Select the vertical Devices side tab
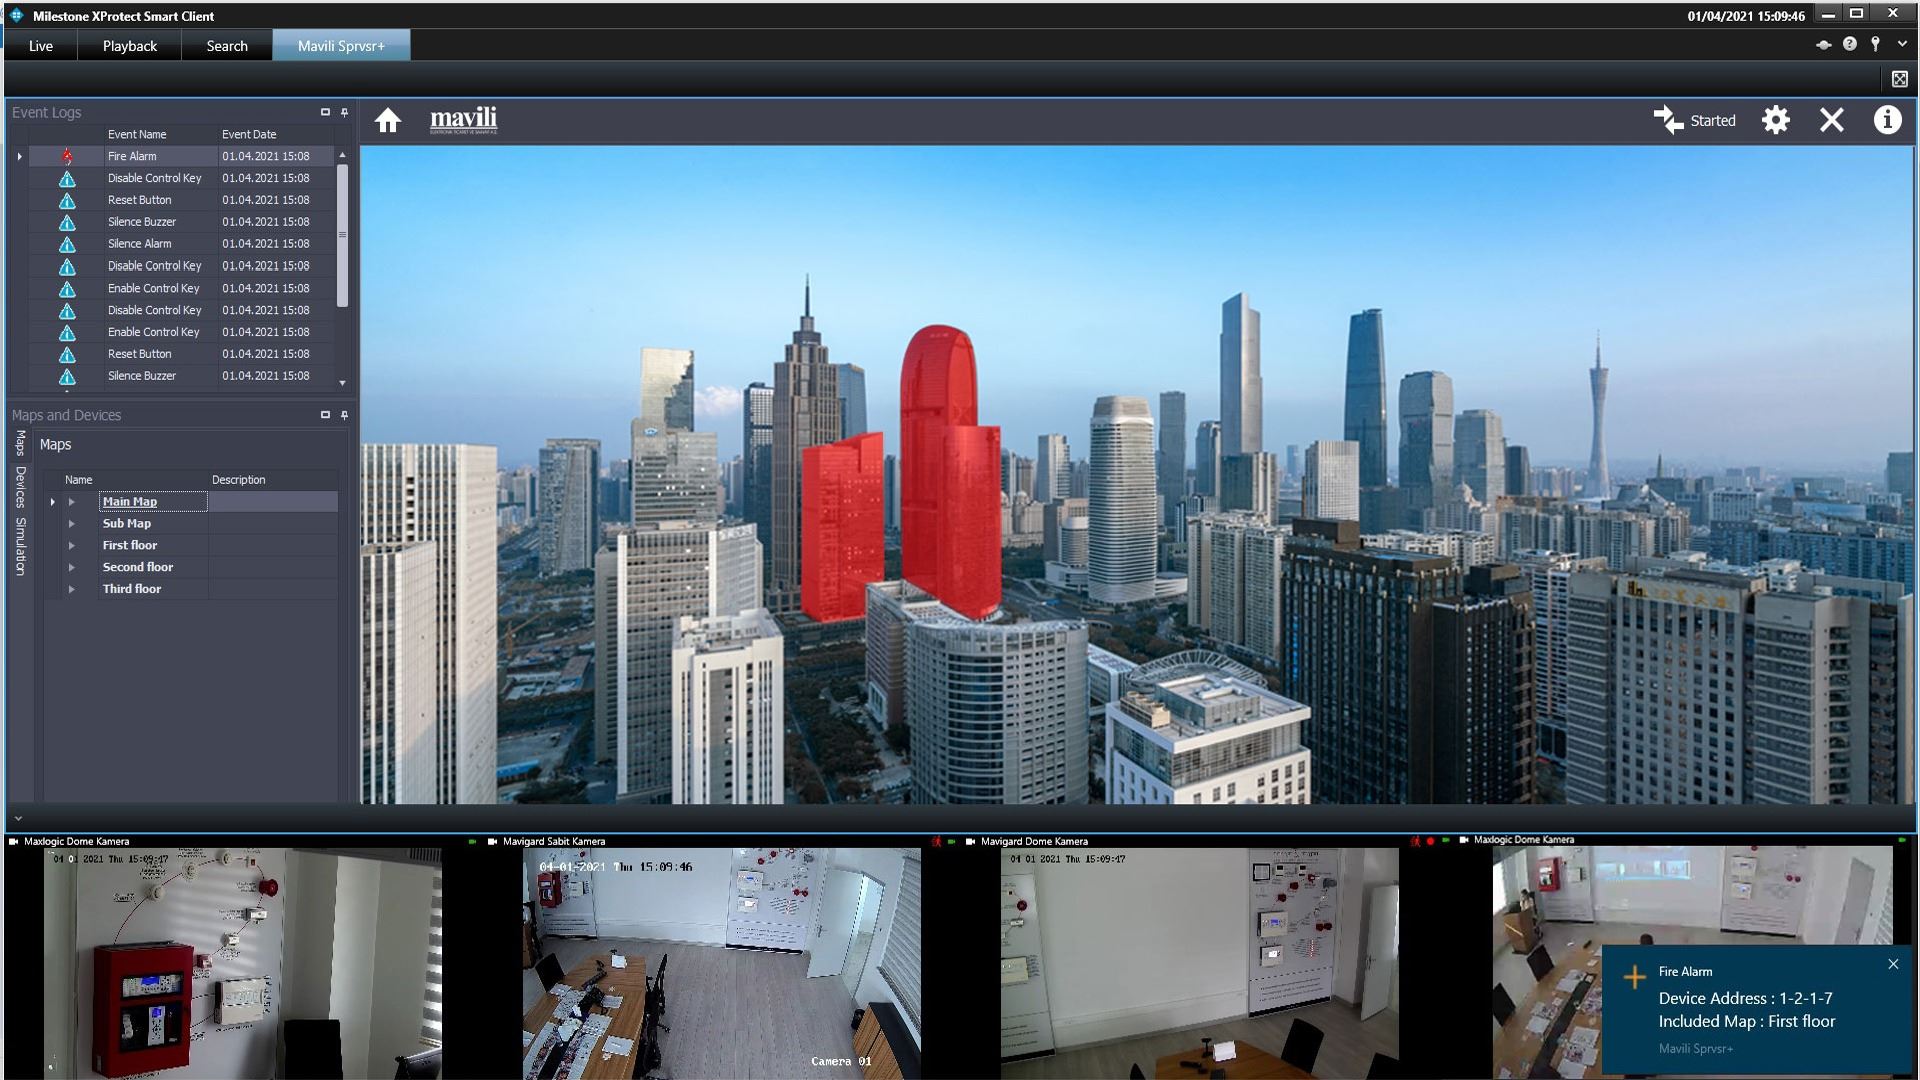1920x1080 pixels. (20, 487)
